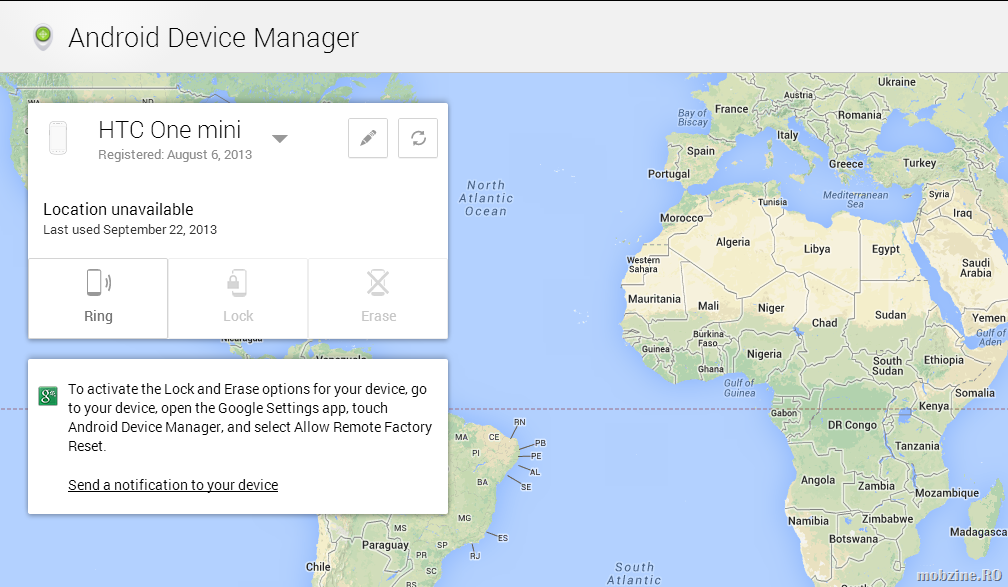Click Turkey label on the map

click(x=919, y=163)
